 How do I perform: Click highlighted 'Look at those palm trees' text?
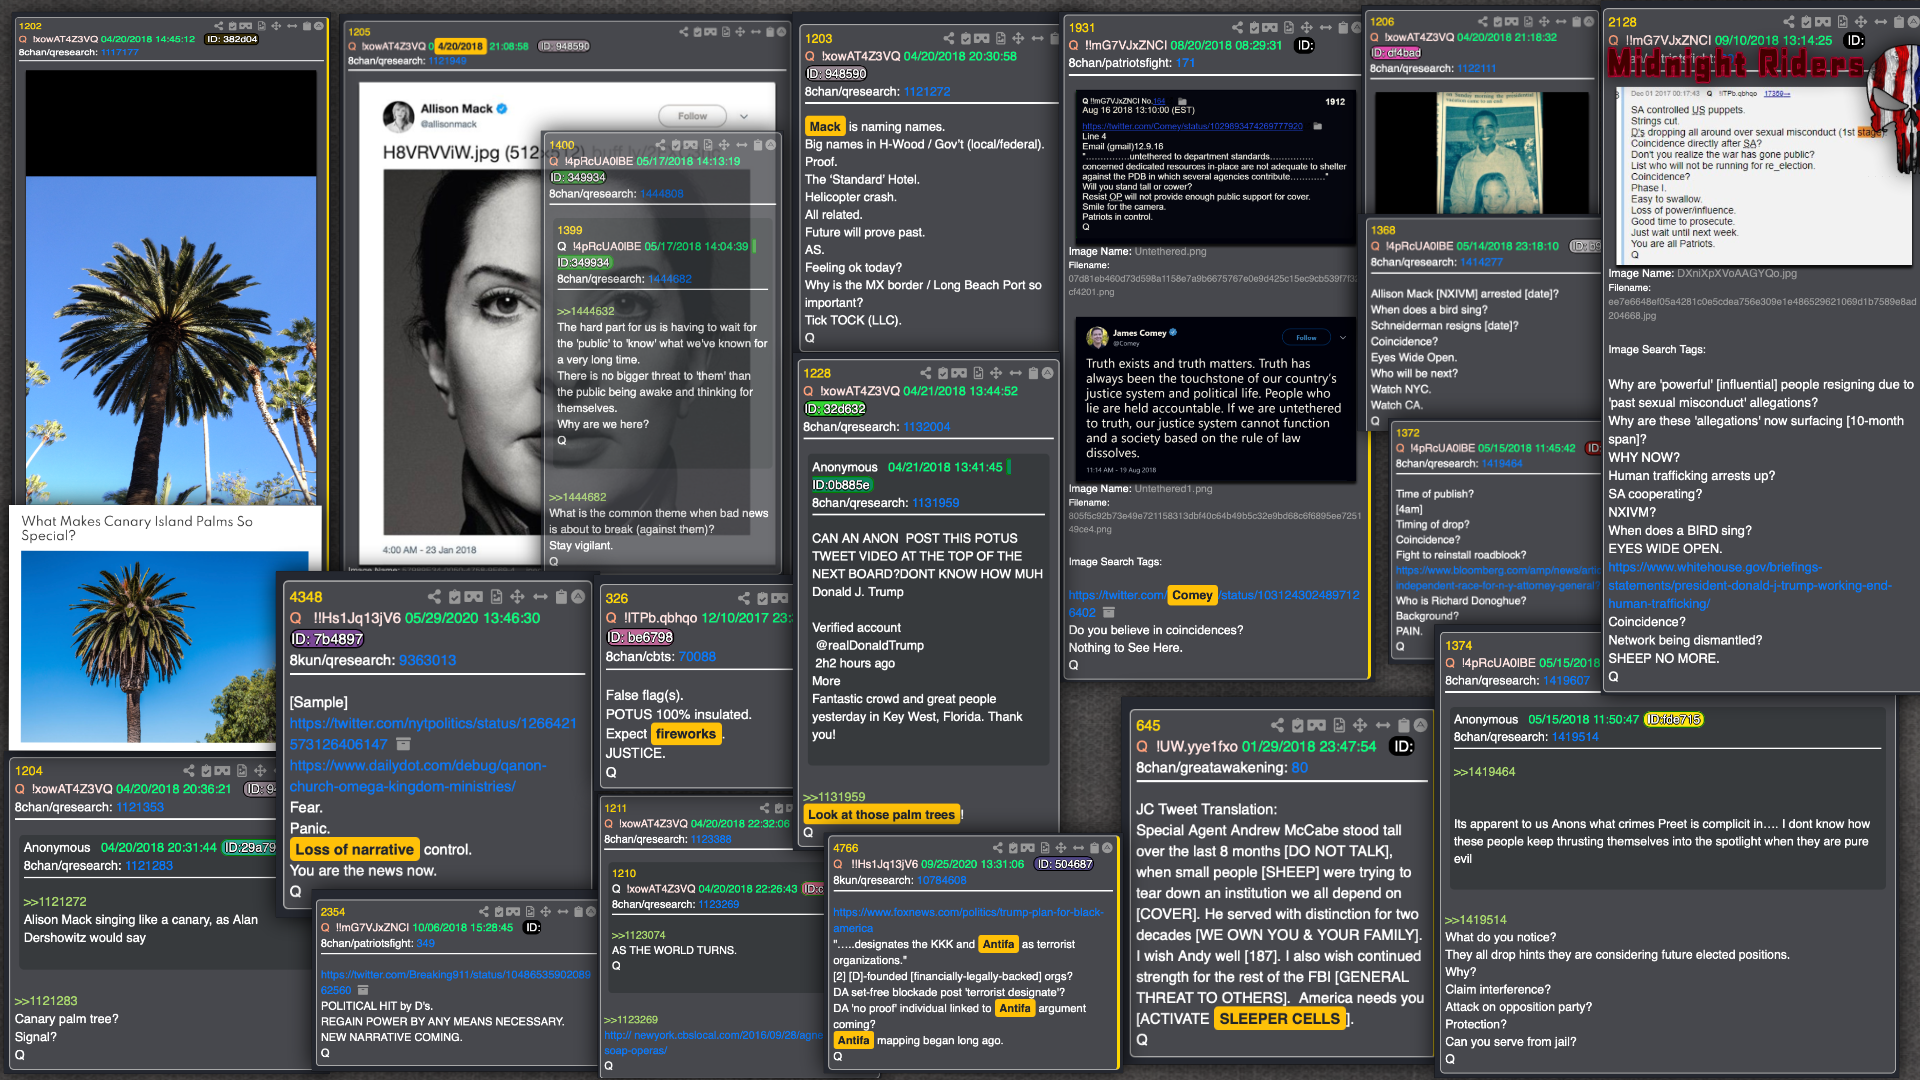click(881, 815)
